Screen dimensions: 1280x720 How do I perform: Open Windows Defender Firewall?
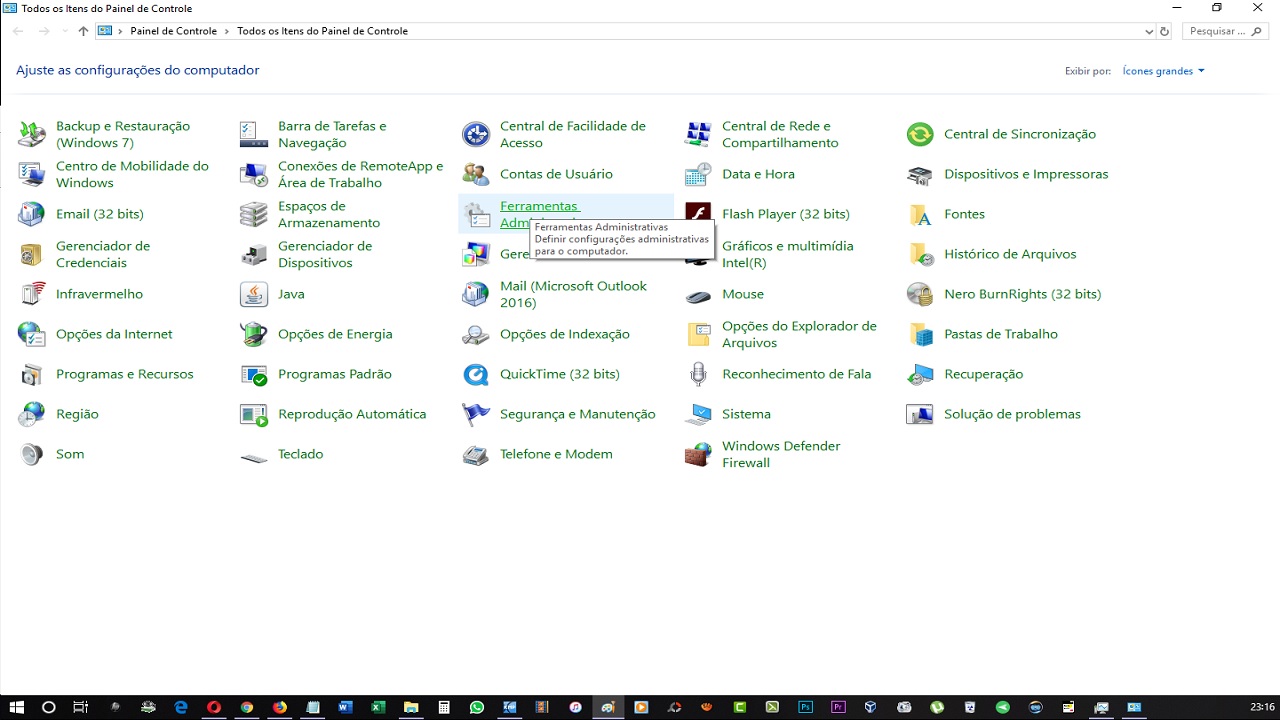781,454
